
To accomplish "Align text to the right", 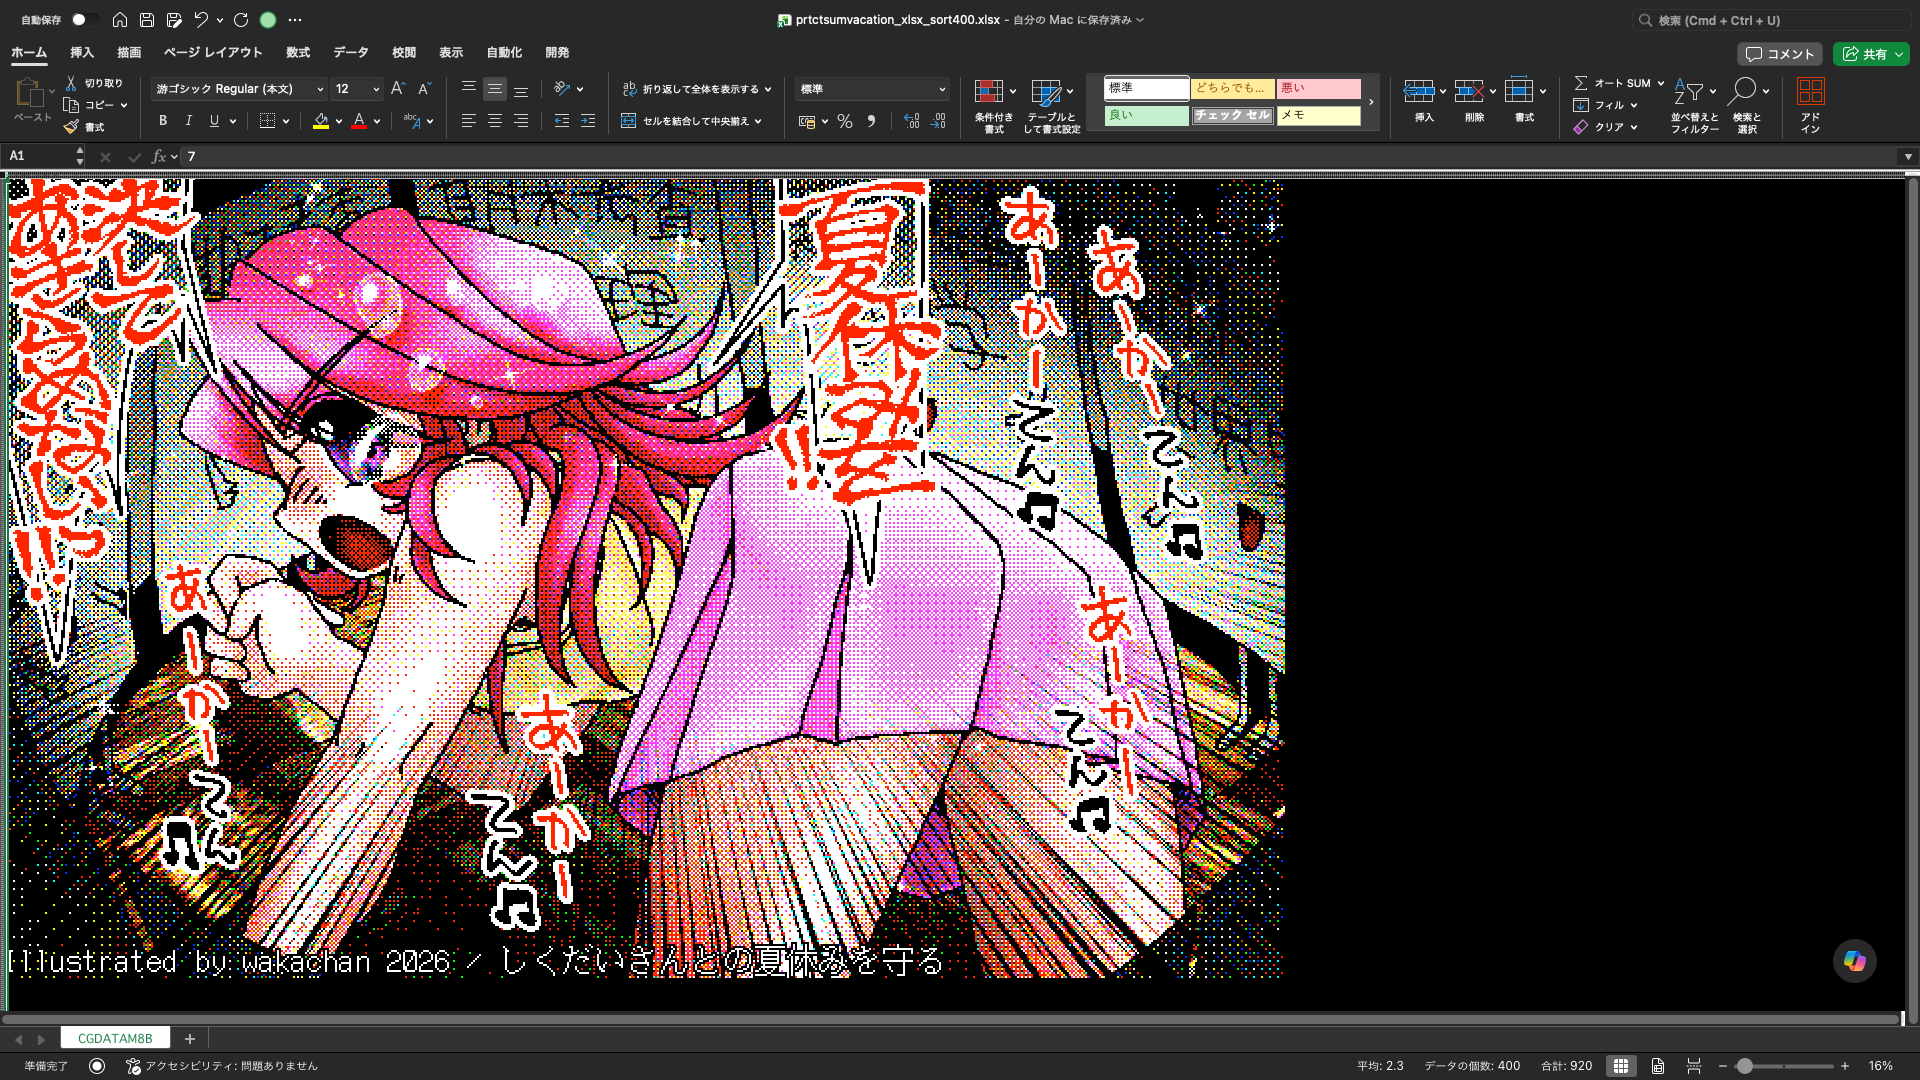I will point(521,121).
